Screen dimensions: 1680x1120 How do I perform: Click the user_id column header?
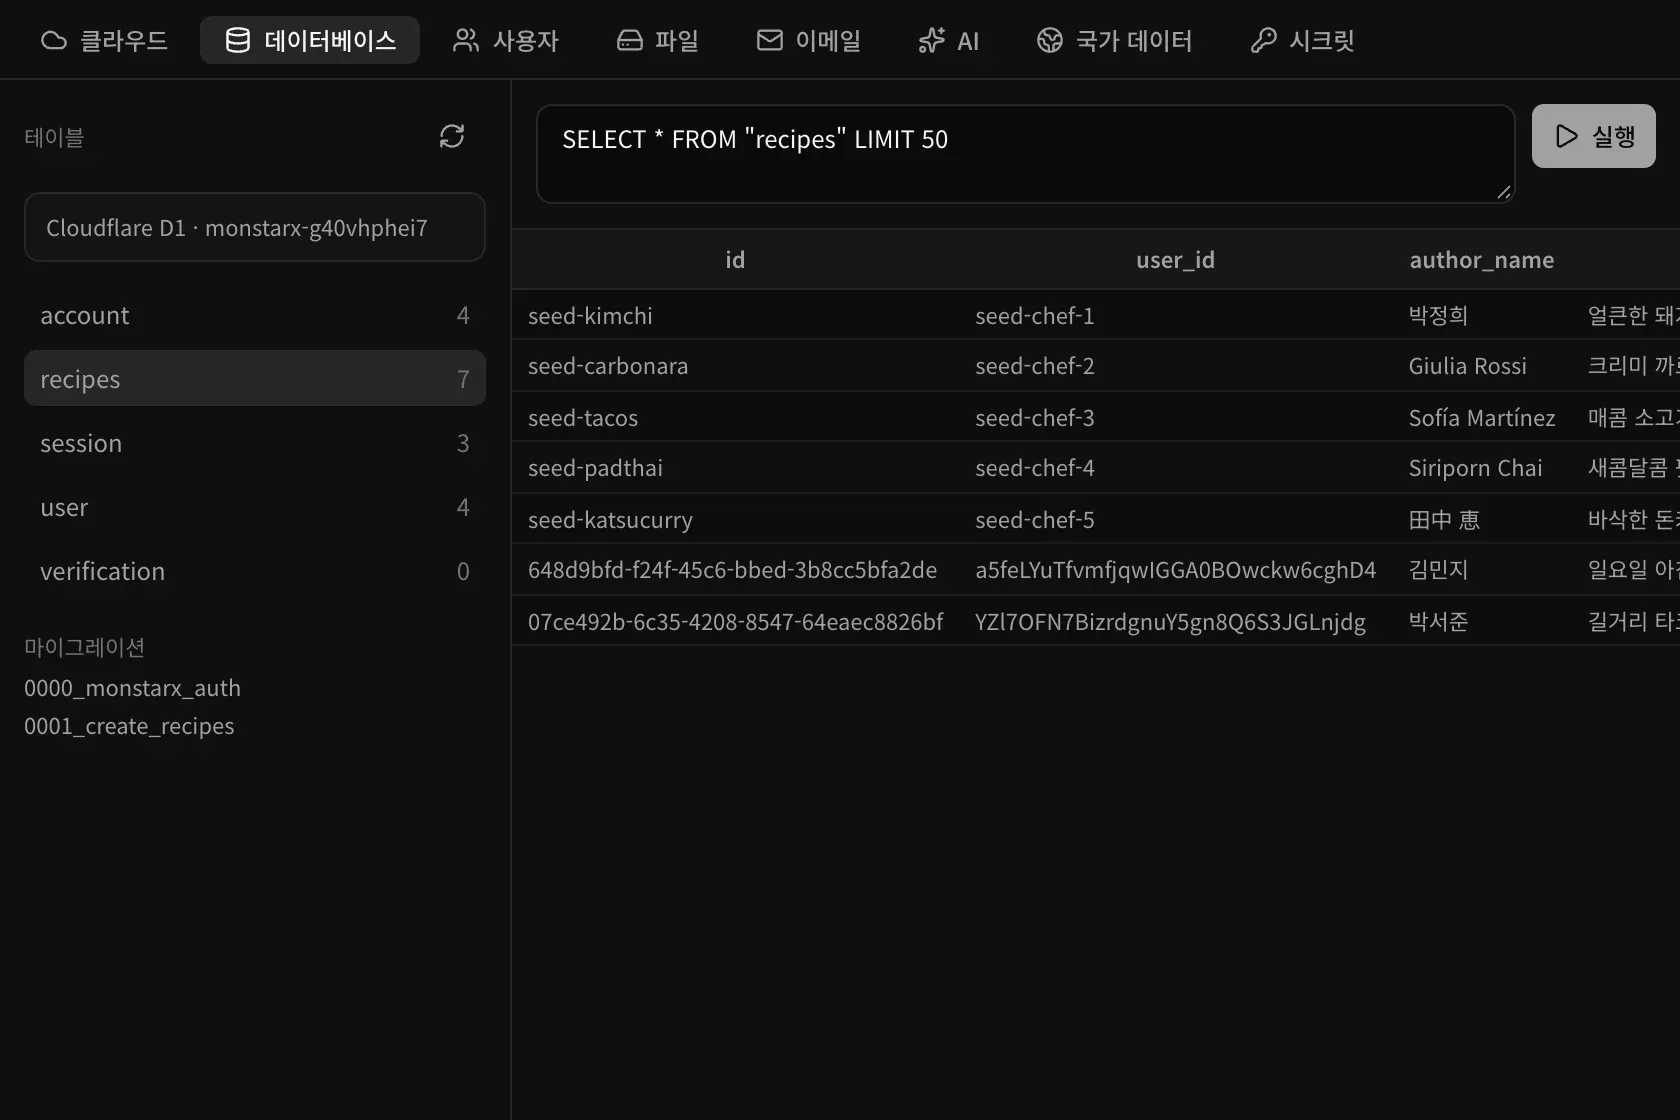point(1175,260)
